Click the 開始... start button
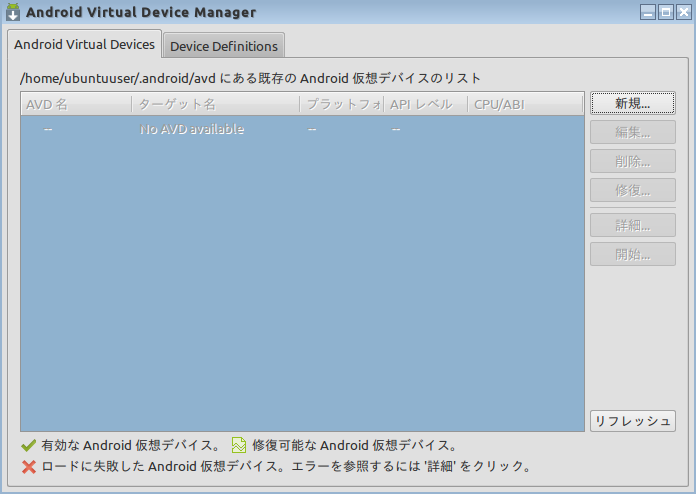 (x=633, y=254)
